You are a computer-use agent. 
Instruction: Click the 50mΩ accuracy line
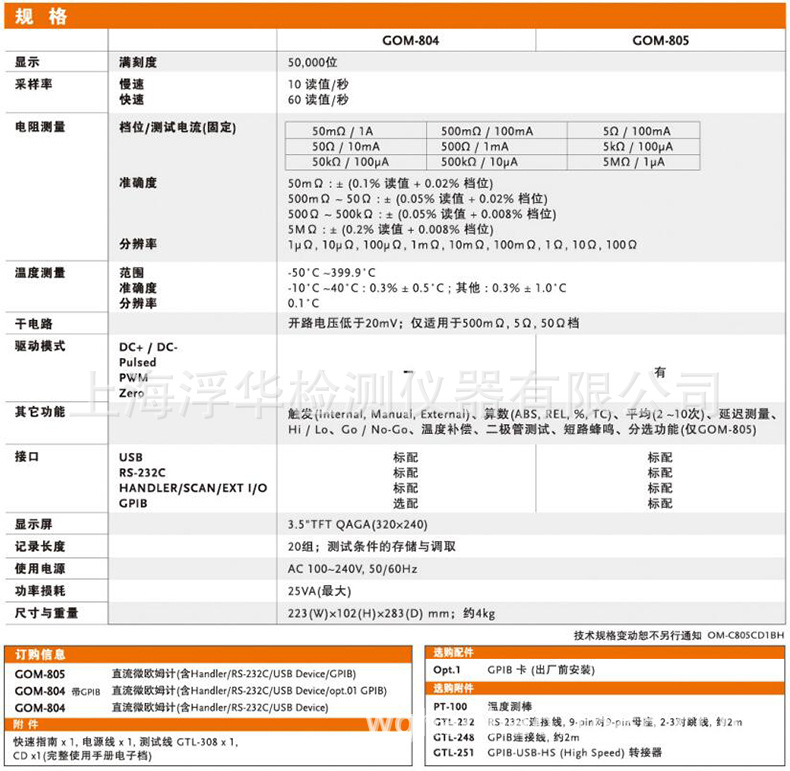390,183
